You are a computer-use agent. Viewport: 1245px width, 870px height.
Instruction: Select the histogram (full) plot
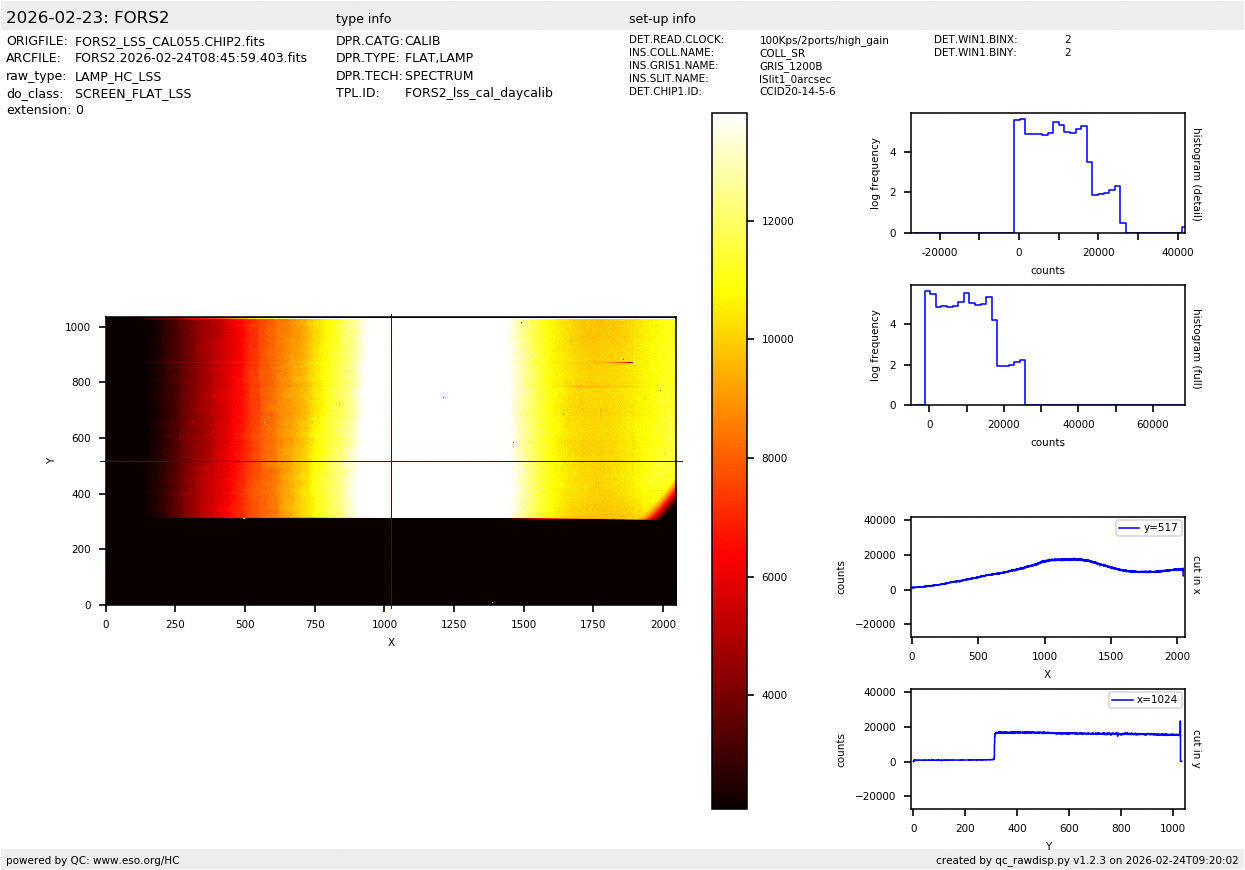1047,345
